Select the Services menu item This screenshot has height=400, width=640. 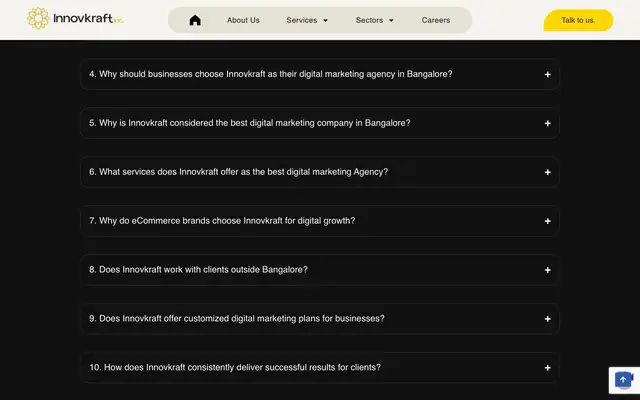click(302, 20)
